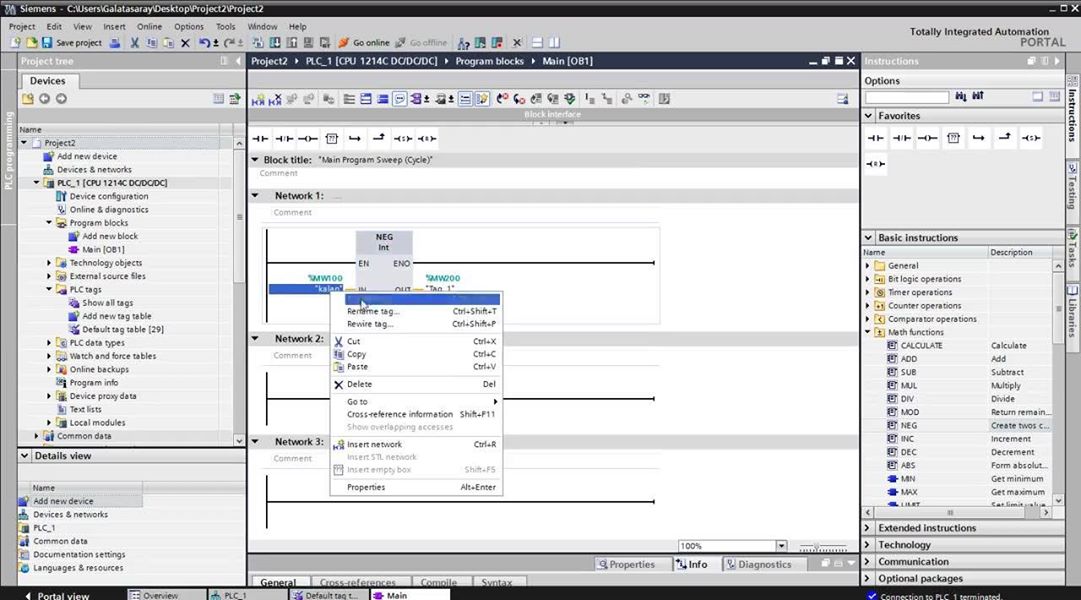
Task: Insert output coil from editor favorites bar
Action: 307,139
